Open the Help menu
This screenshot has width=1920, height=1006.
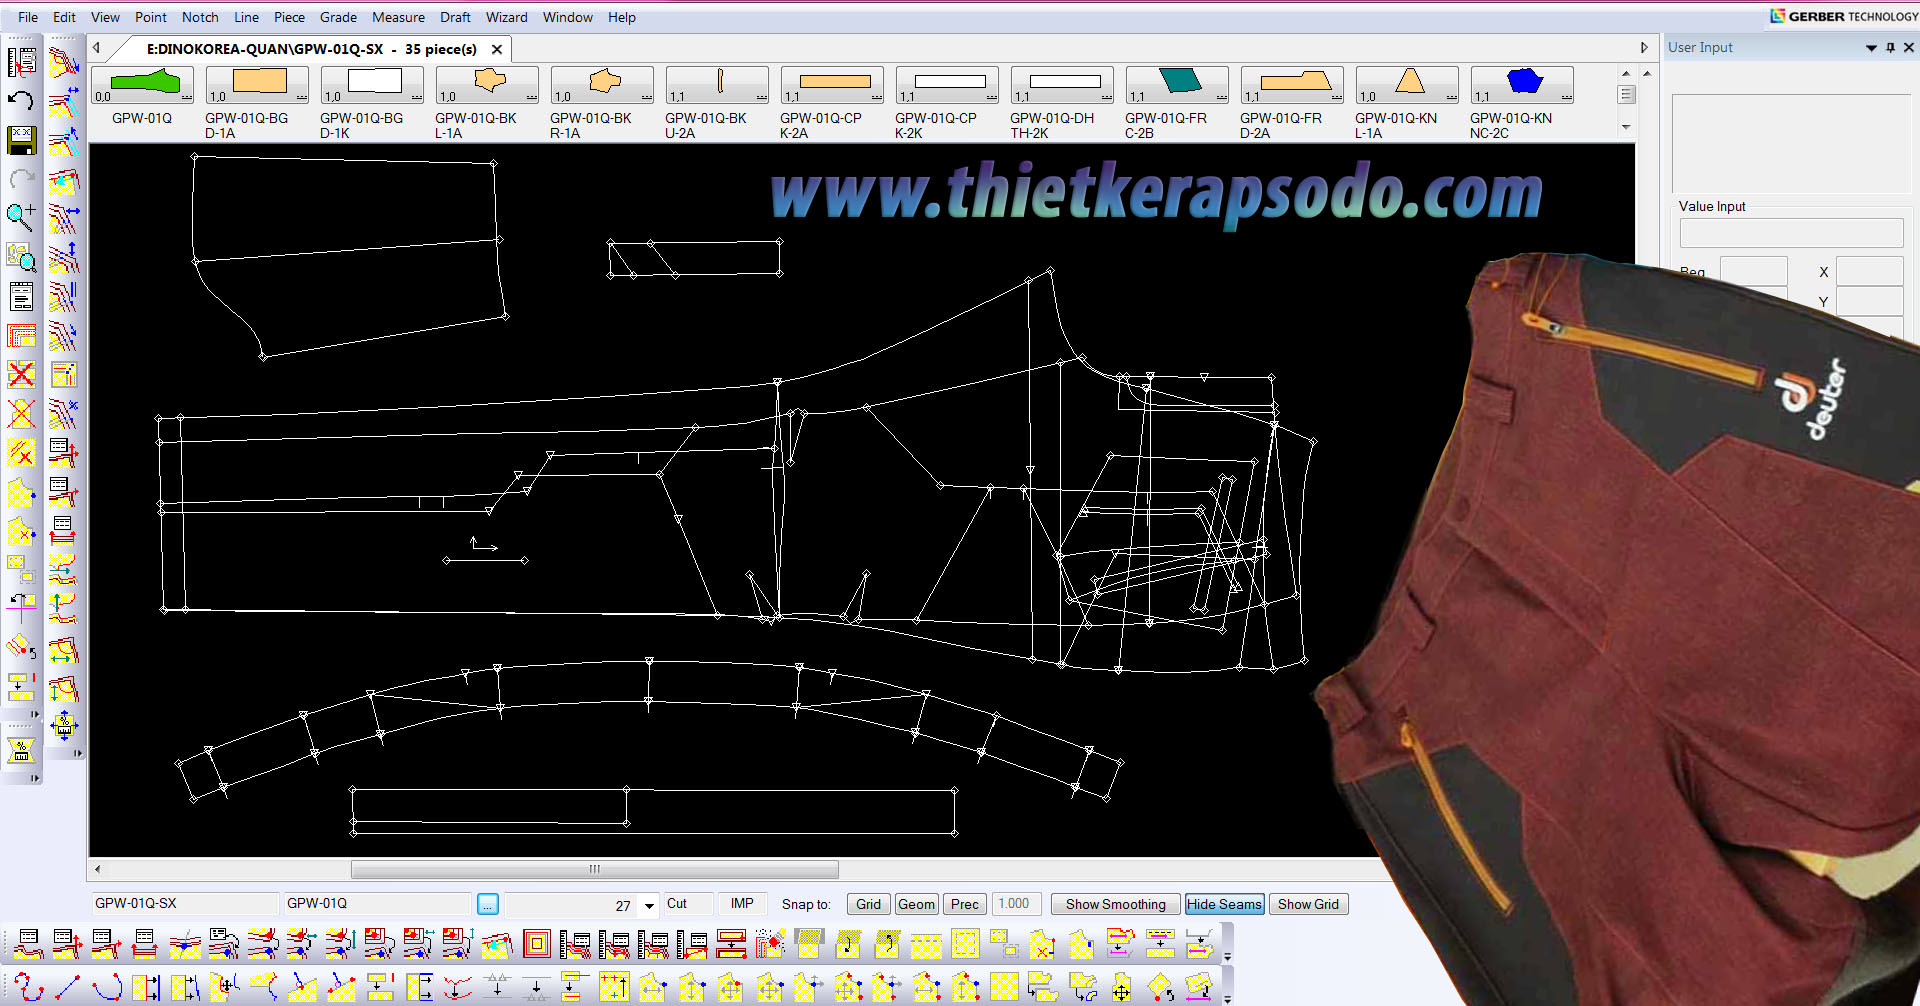[622, 17]
